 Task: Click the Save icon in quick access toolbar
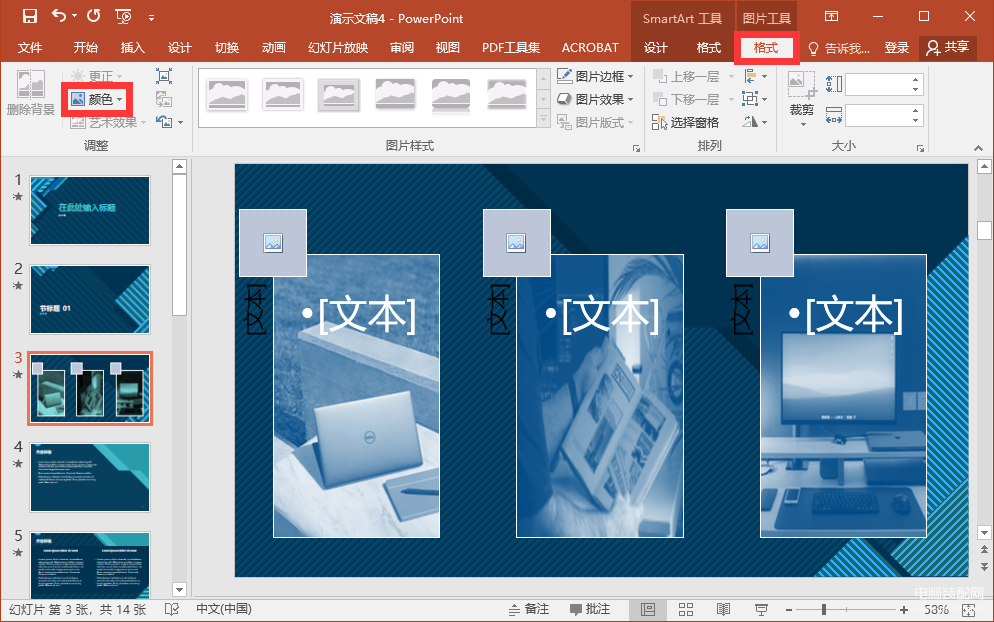click(x=29, y=16)
